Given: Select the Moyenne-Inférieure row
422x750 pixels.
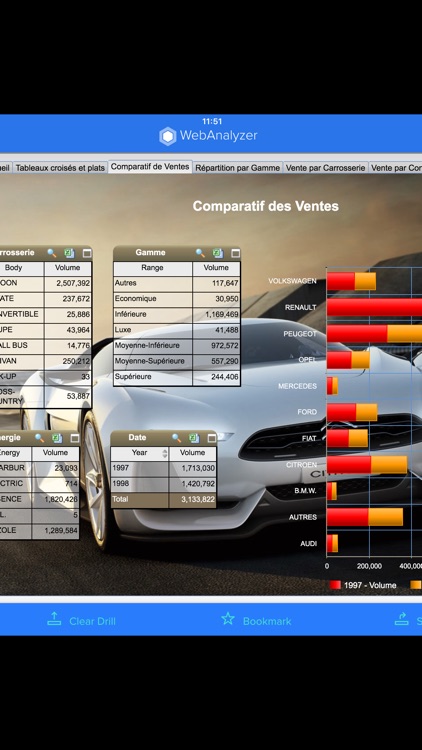Looking at the screenshot, I should coord(177,346).
